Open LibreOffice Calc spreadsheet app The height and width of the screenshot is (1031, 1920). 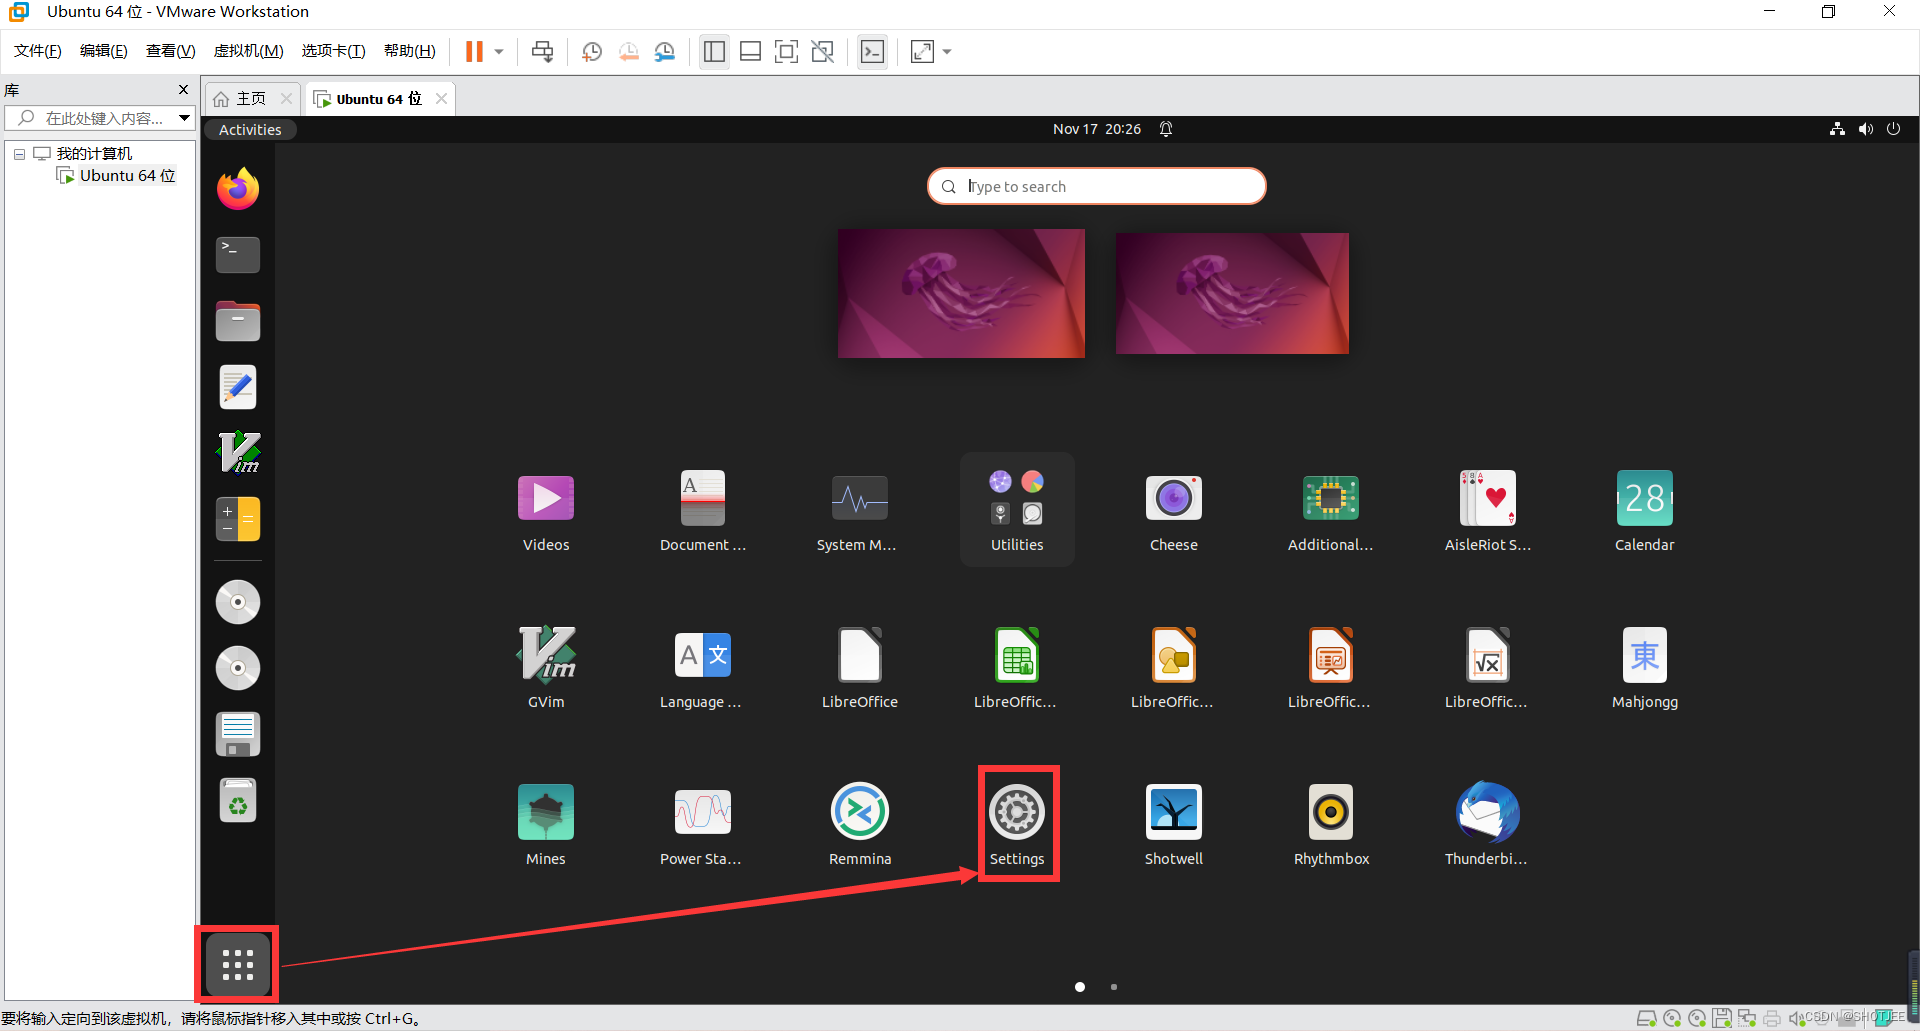(1017, 667)
